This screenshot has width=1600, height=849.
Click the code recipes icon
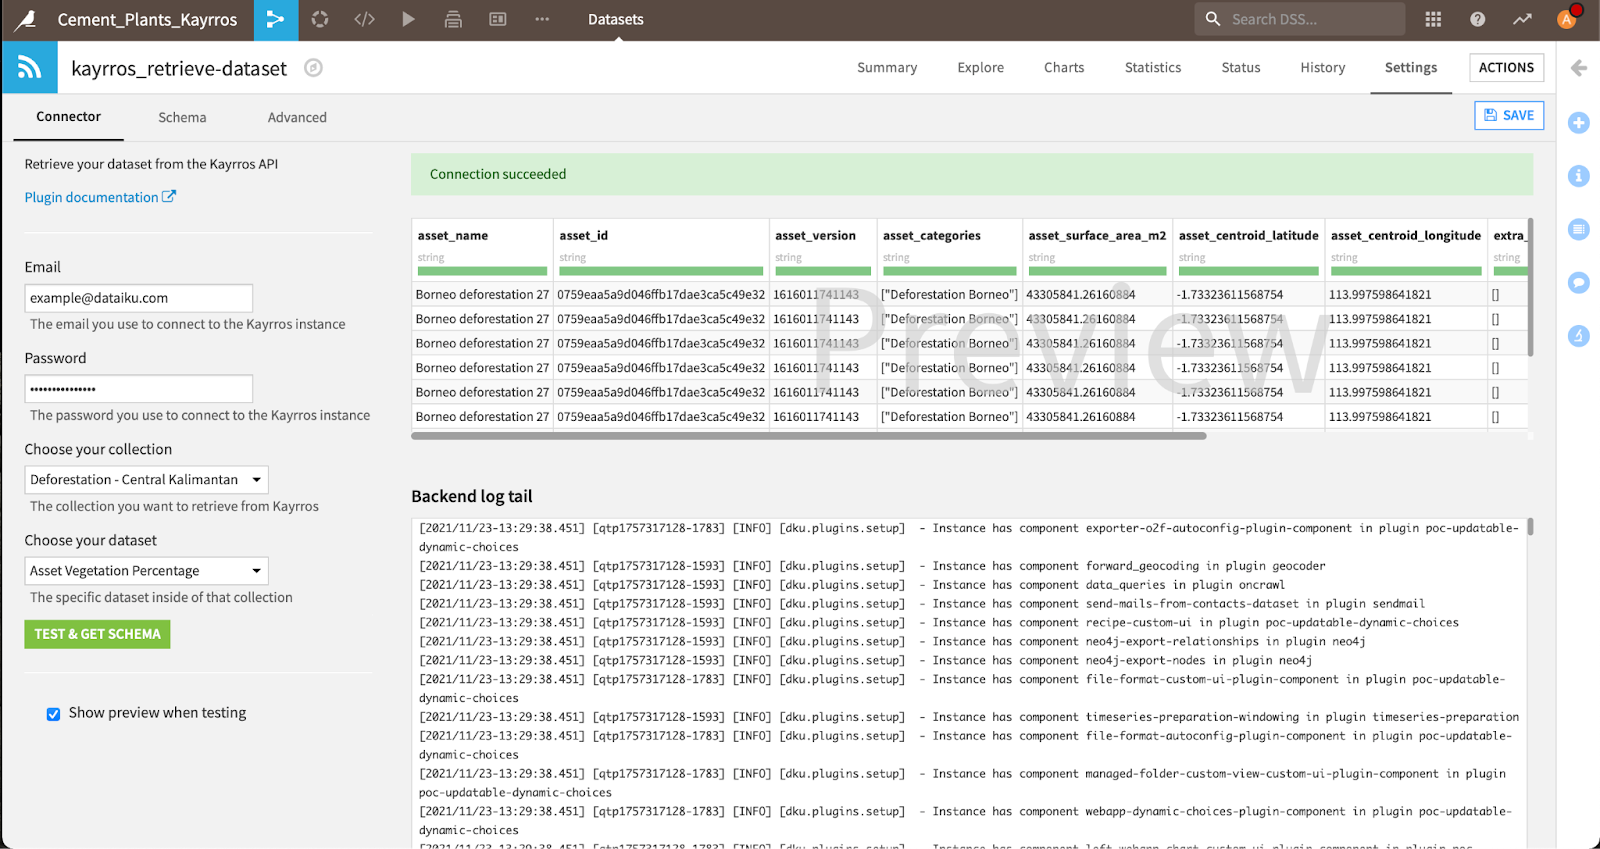tap(365, 19)
